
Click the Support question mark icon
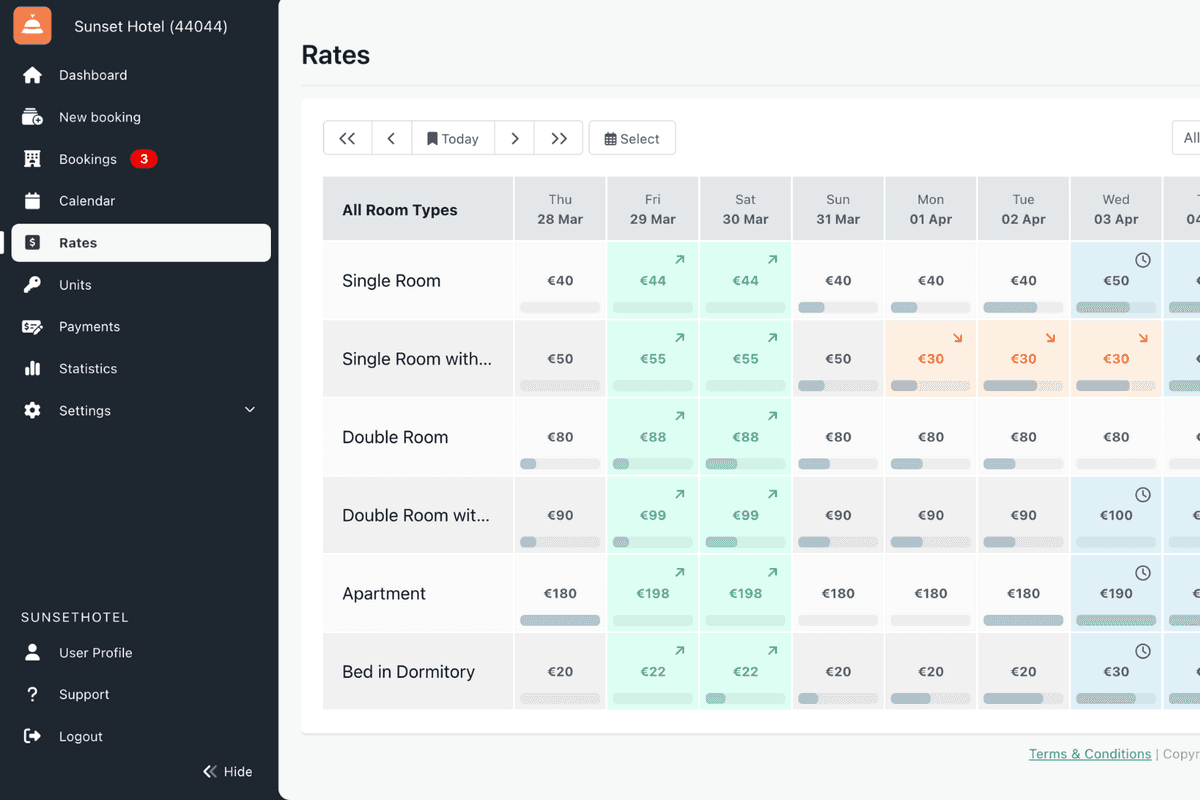32,695
